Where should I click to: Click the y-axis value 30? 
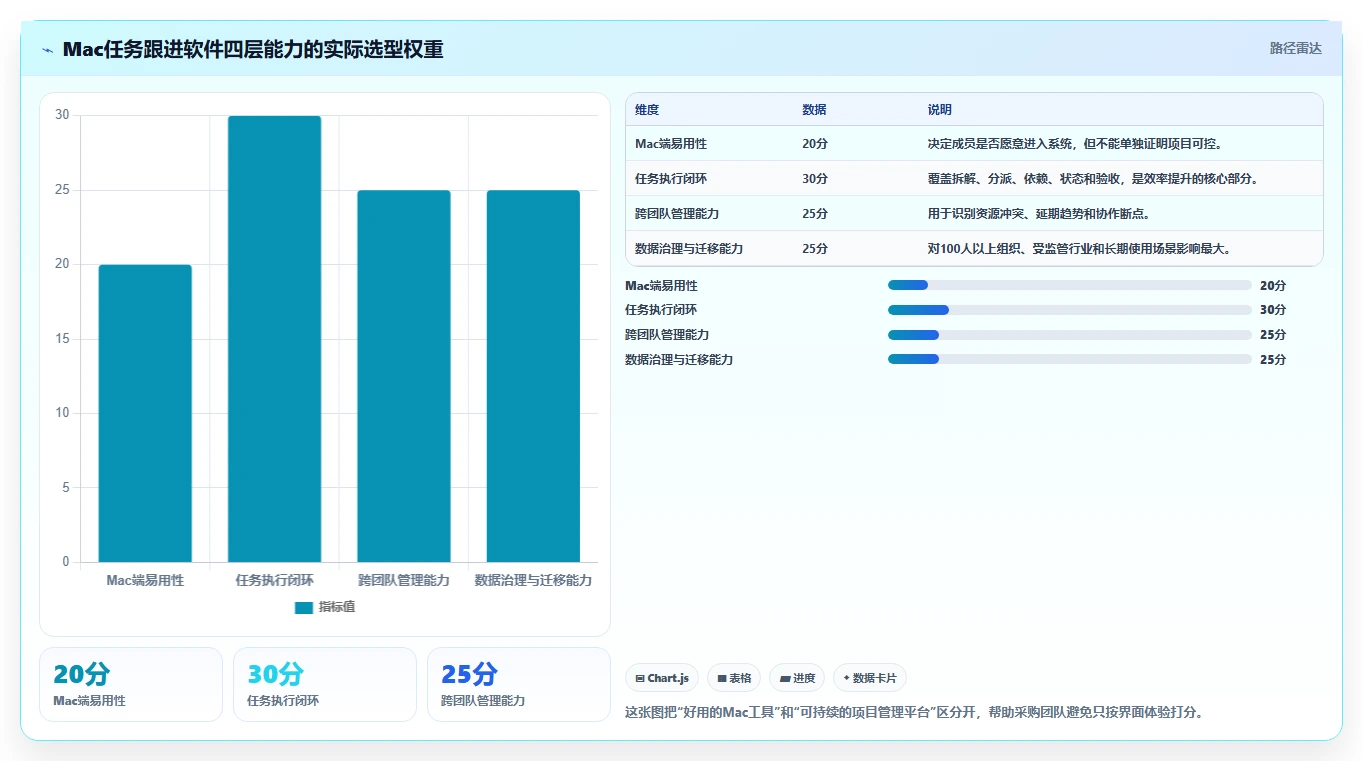coord(62,115)
